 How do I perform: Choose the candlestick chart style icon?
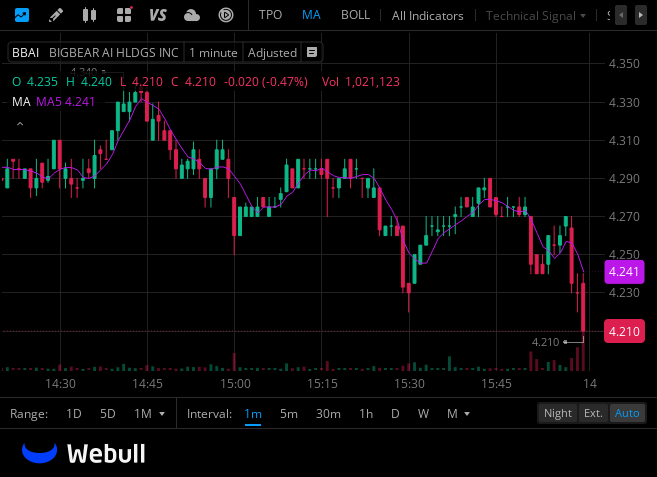click(x=89, y=15)
